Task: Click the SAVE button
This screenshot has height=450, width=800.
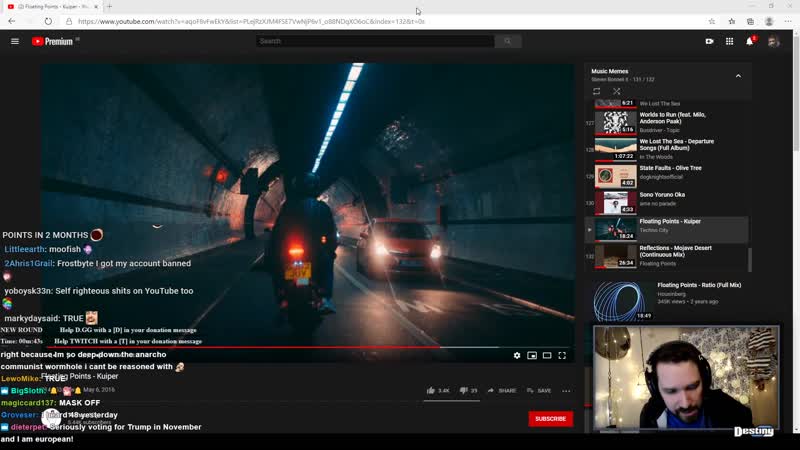Action: pos(539,390)
